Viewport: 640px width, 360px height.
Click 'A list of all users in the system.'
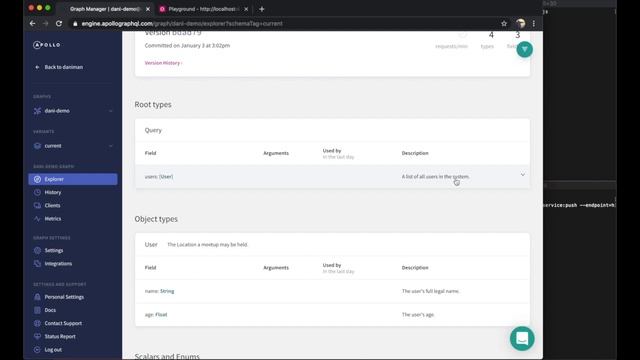pos(436,177)
